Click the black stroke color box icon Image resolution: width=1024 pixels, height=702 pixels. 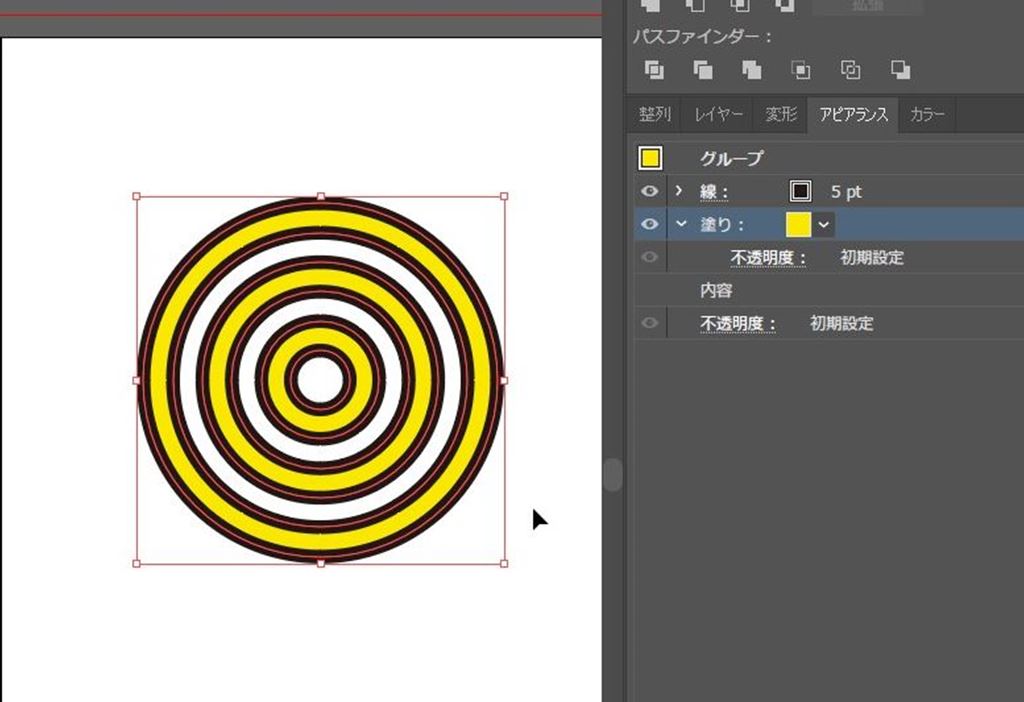799,191
